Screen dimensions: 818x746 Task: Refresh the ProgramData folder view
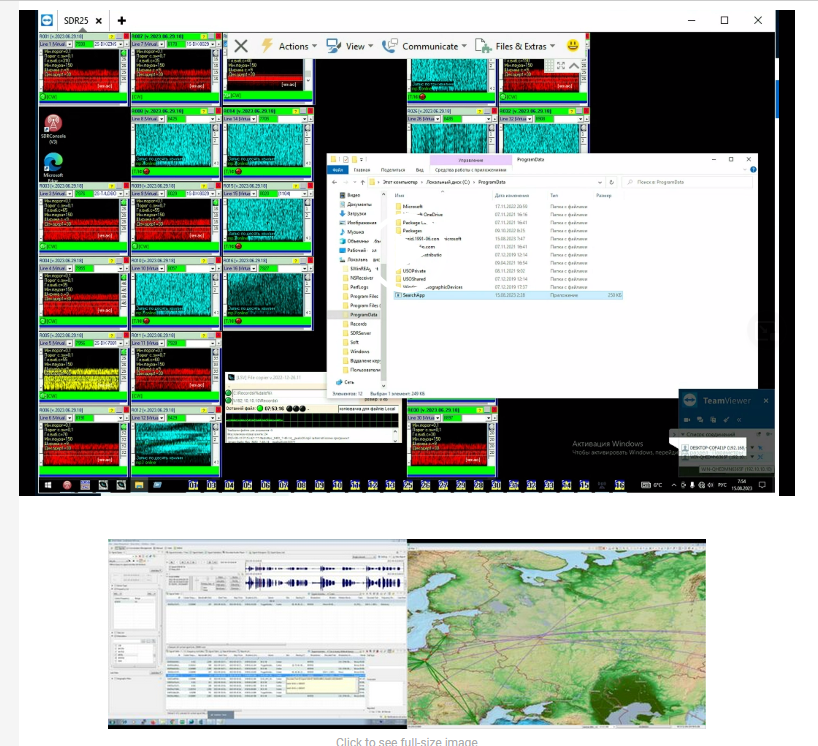(611, 182)
